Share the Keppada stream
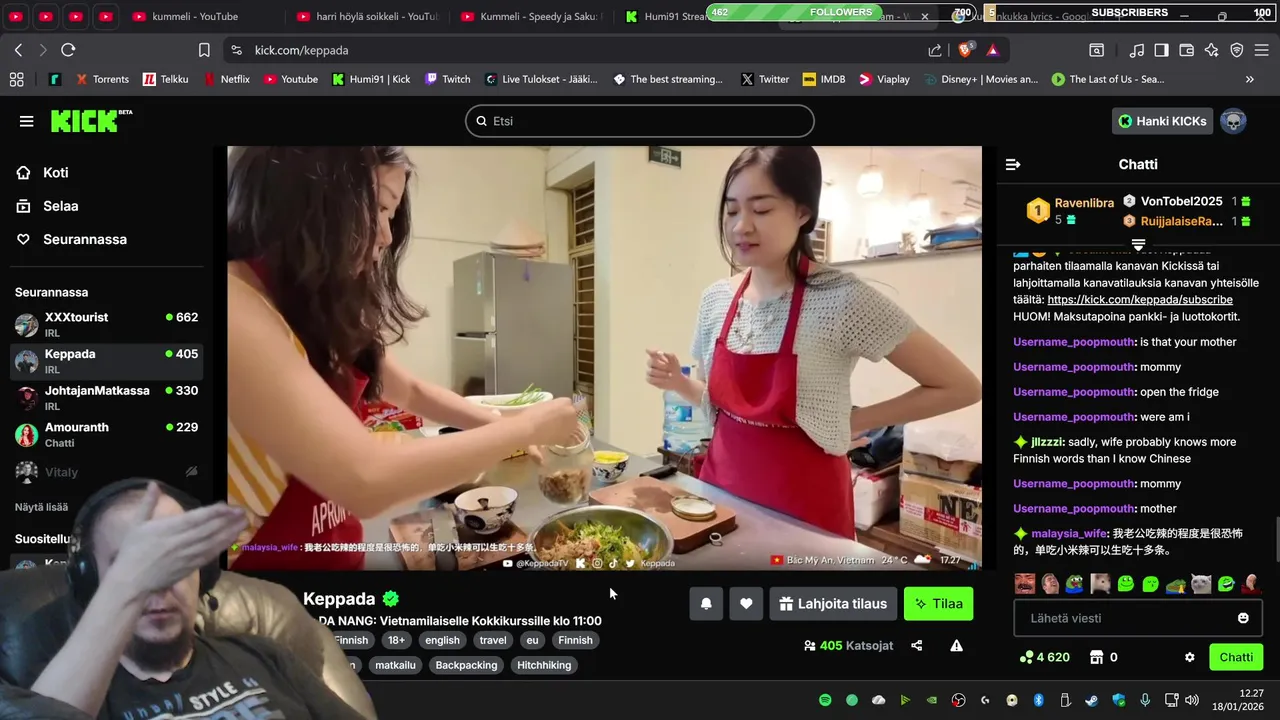Viewport: 1280px width, 720px height. pyautogui.click(x=917, y=646)
